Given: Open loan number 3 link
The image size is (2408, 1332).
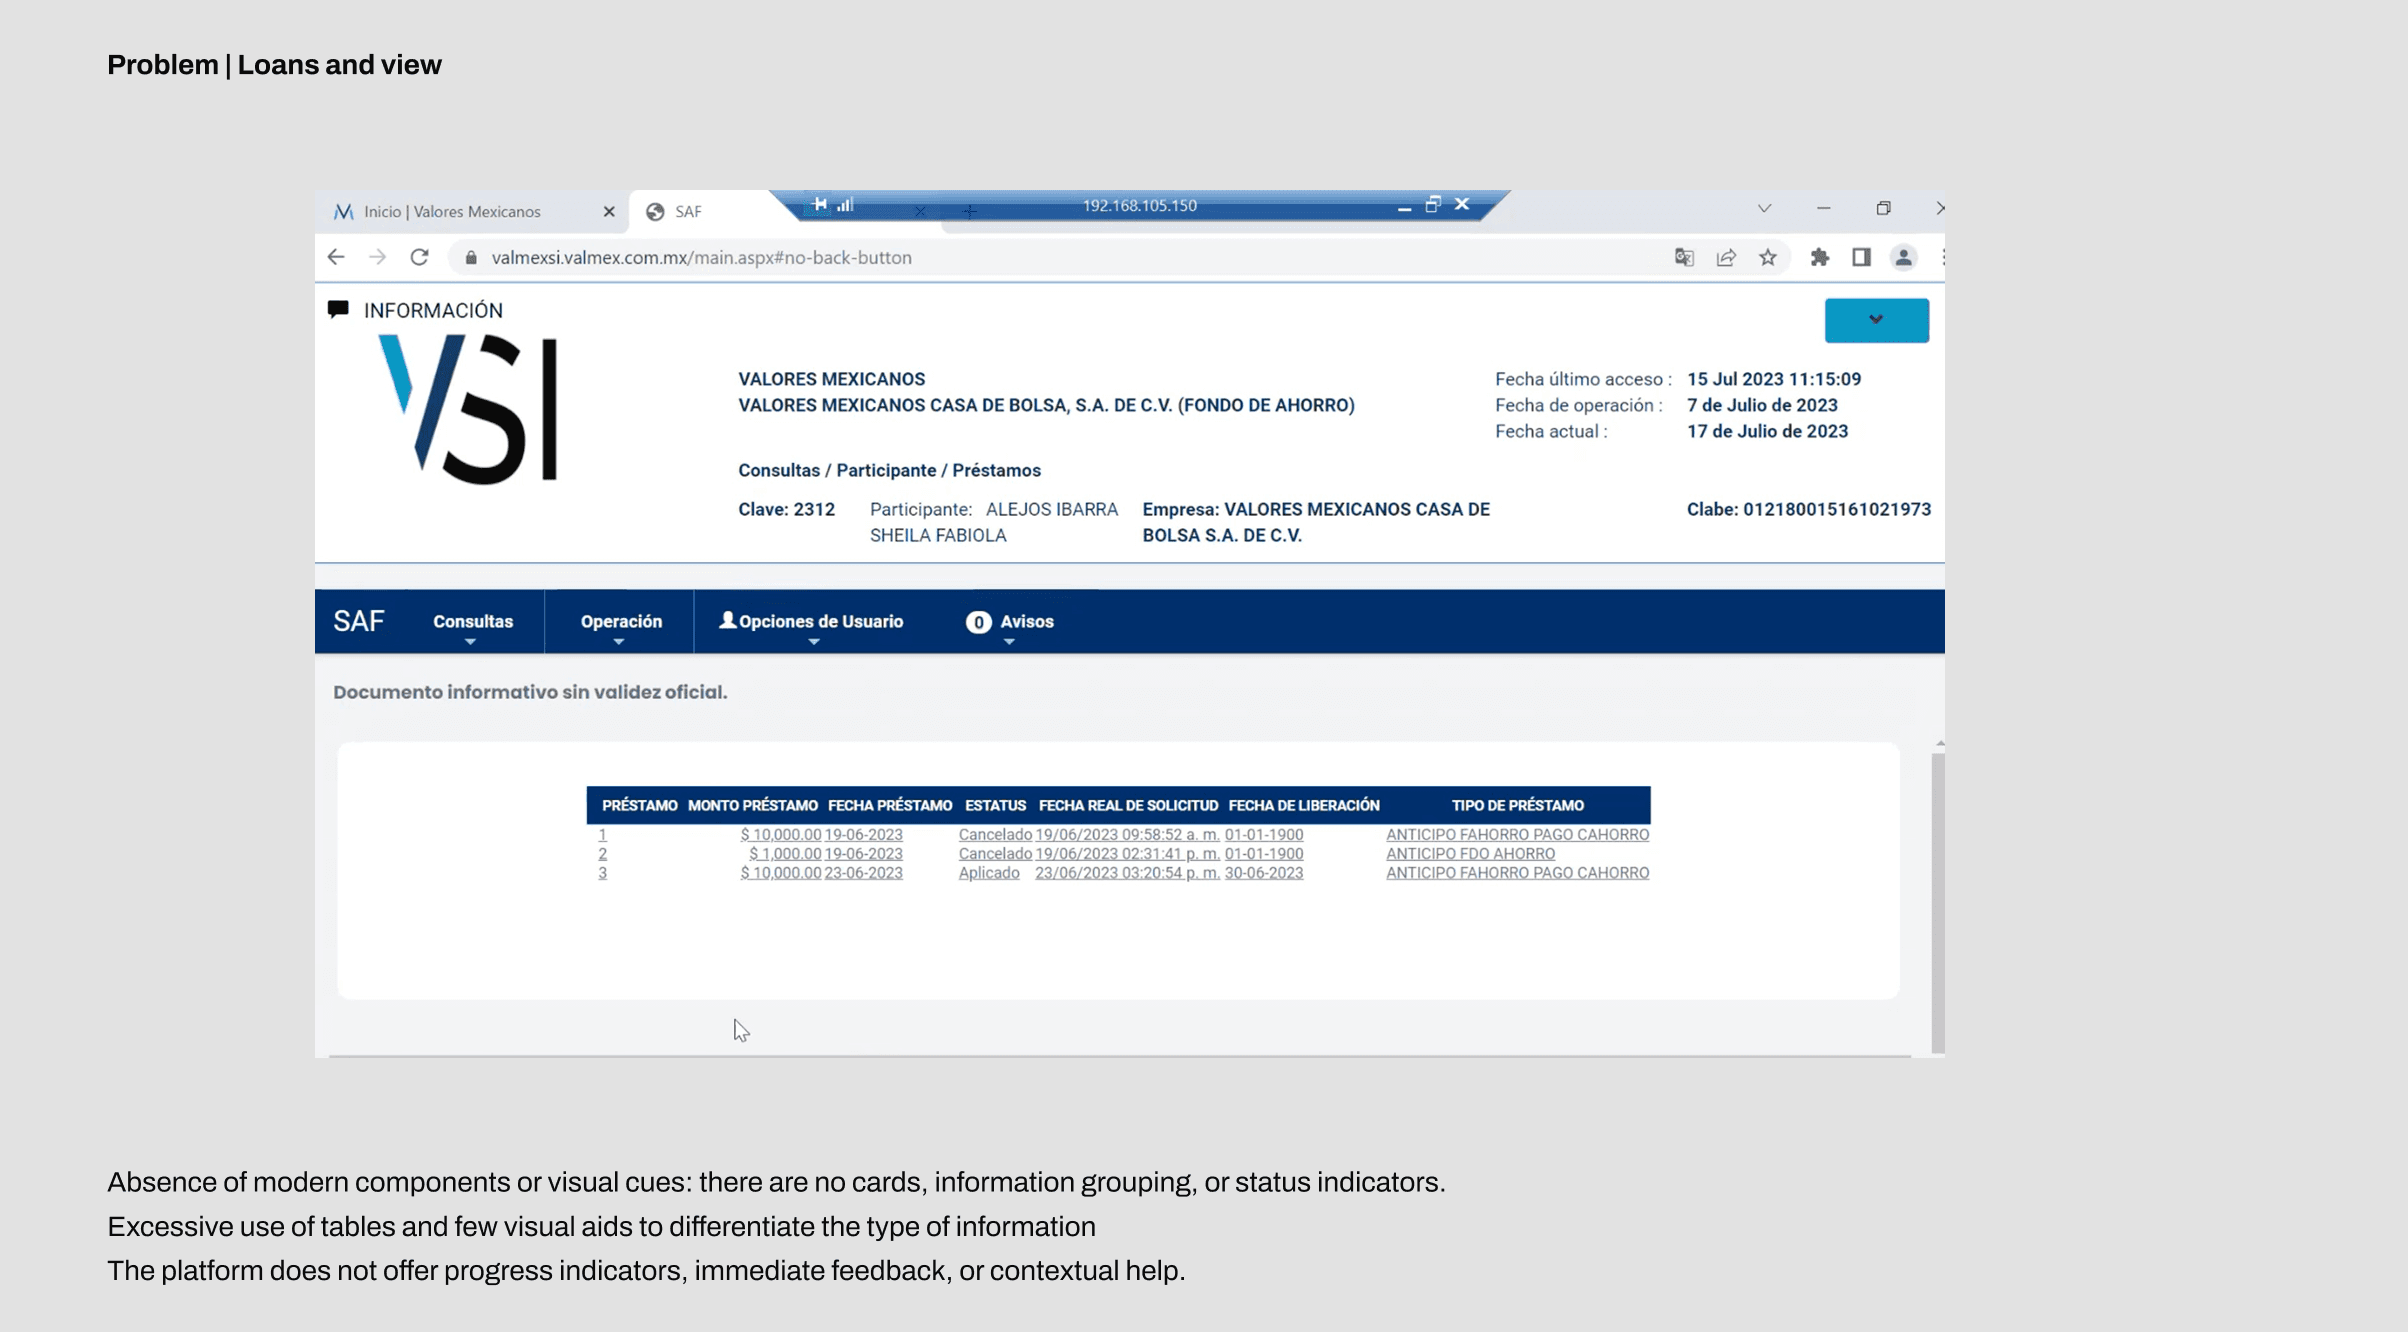Looking at the screenshot, I should pos(602,873).
